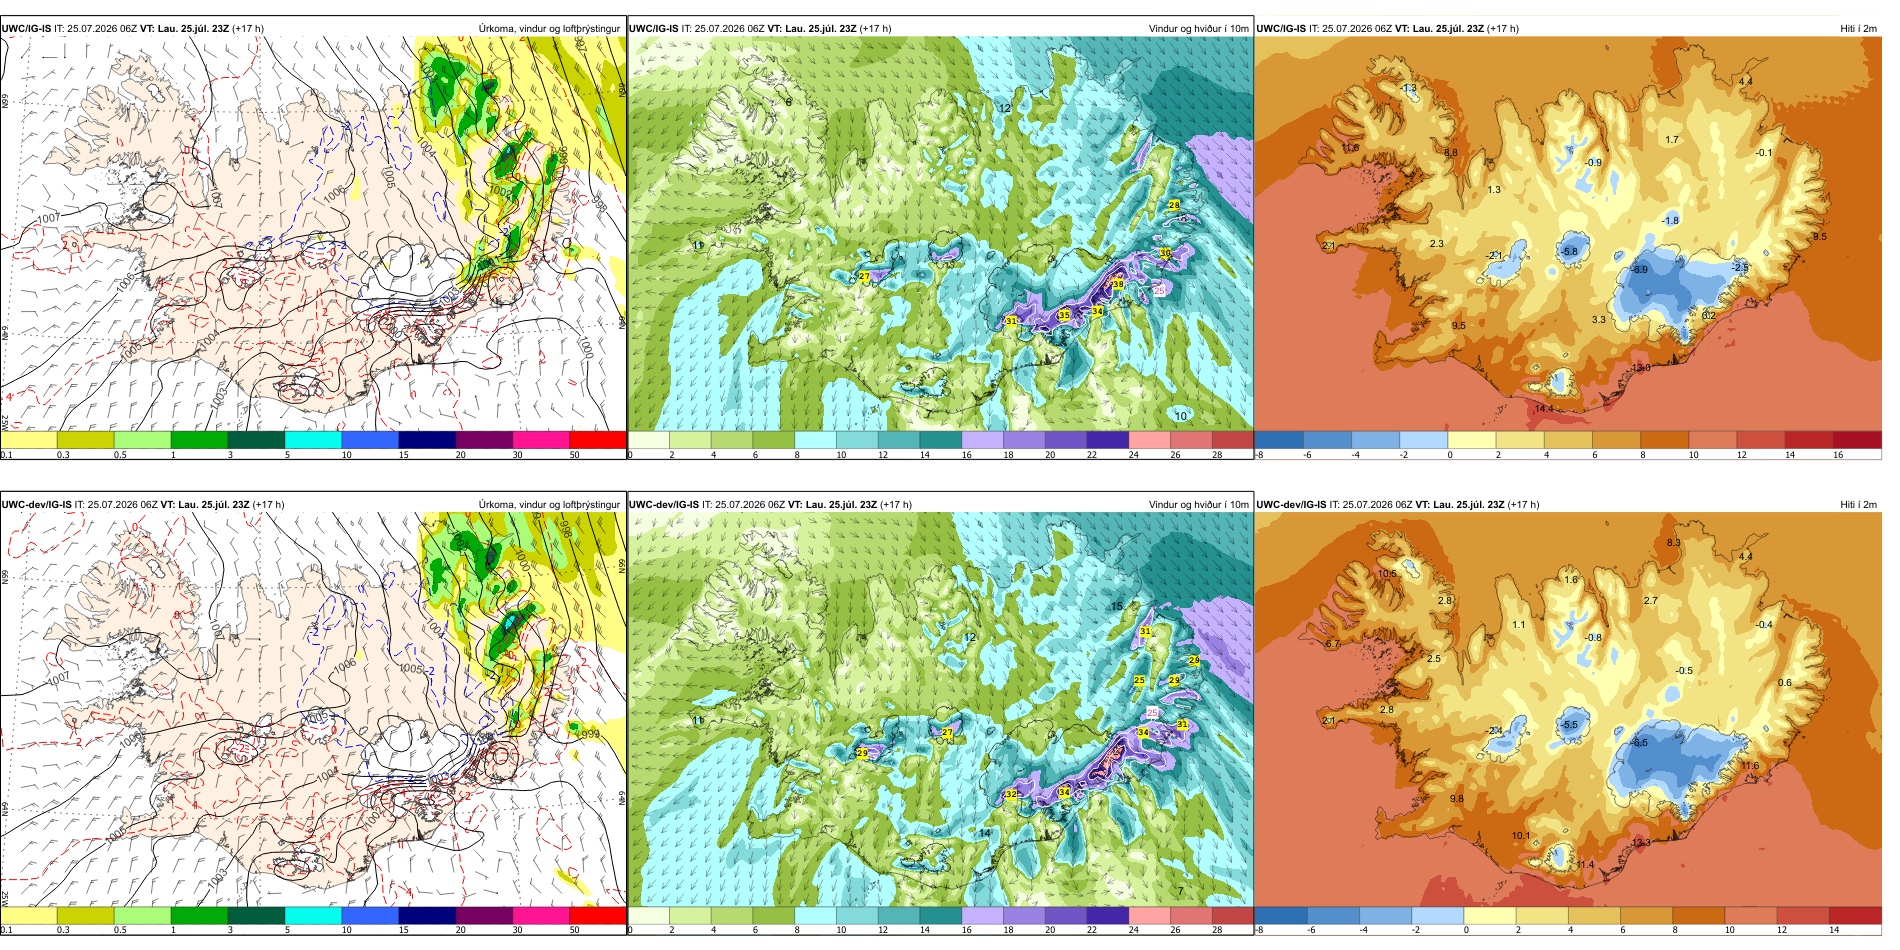
Task: Select the 1.7 temperature on UWC temperature map
Action: pyautogui.click(x=1672, y=140)
